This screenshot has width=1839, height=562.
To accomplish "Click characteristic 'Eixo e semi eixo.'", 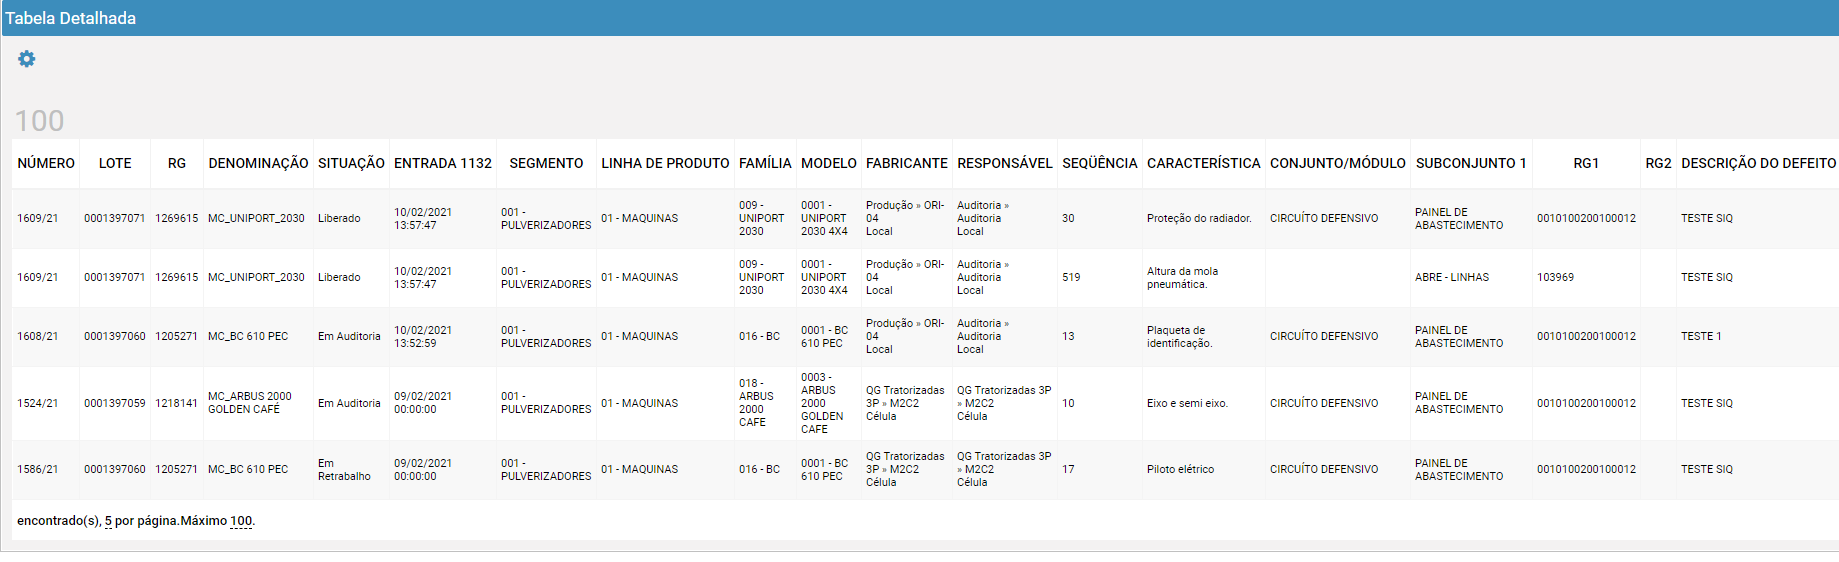I will point(1187,403).
